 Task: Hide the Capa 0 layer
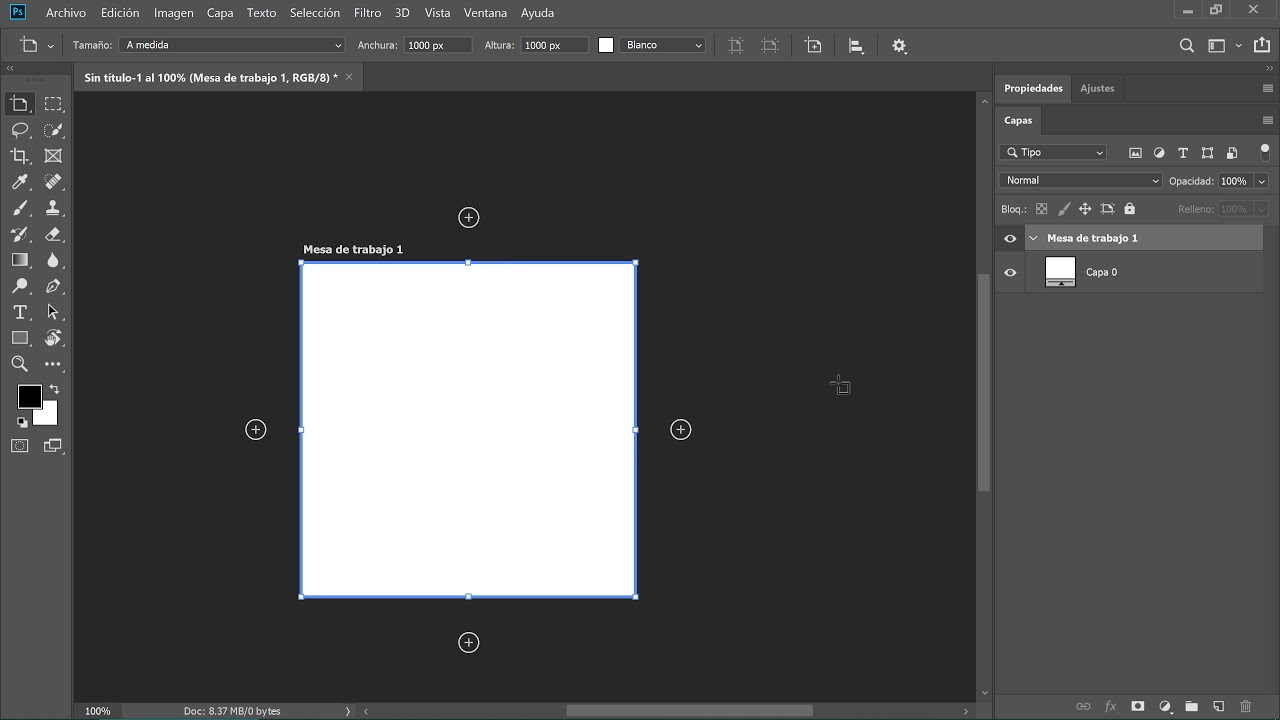tap(1010, 272)
